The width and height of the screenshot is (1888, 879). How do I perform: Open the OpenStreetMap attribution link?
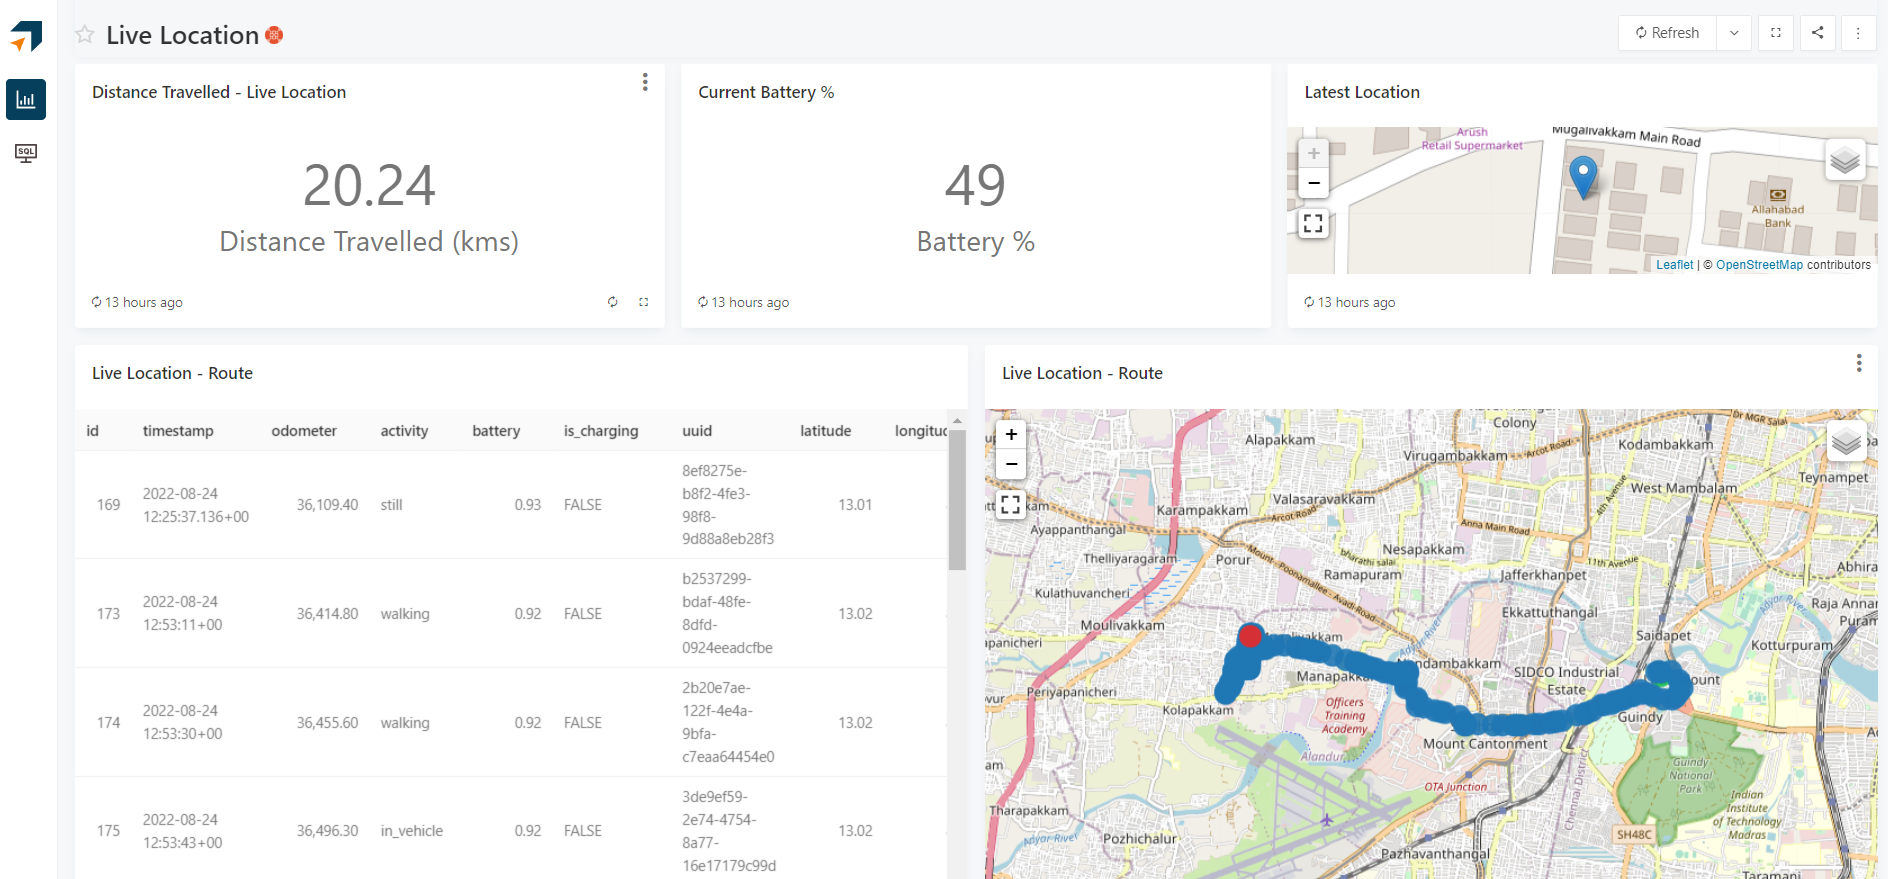pos(1759,265)
